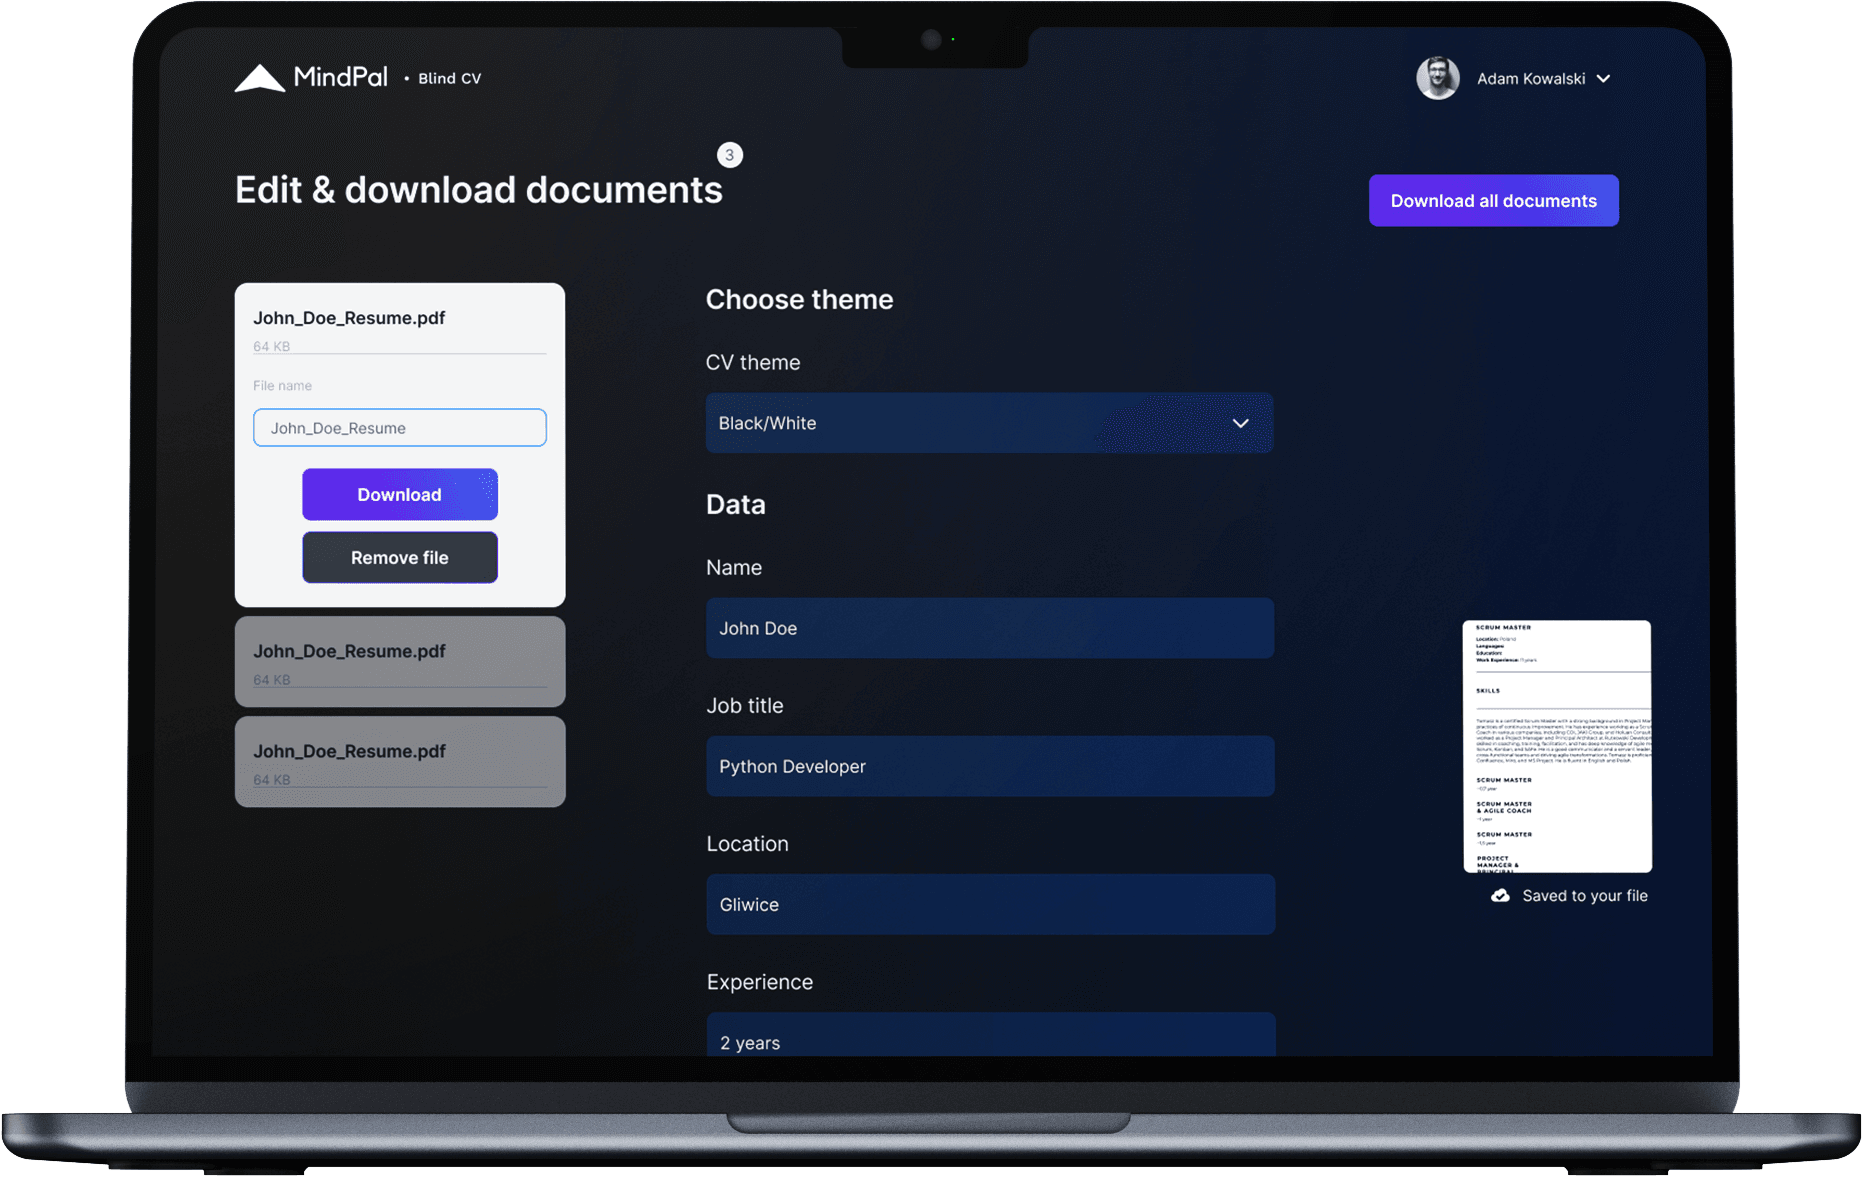Click the cloud saved status icon
Screen dimensions: 1863x1177
[1500, 896]
